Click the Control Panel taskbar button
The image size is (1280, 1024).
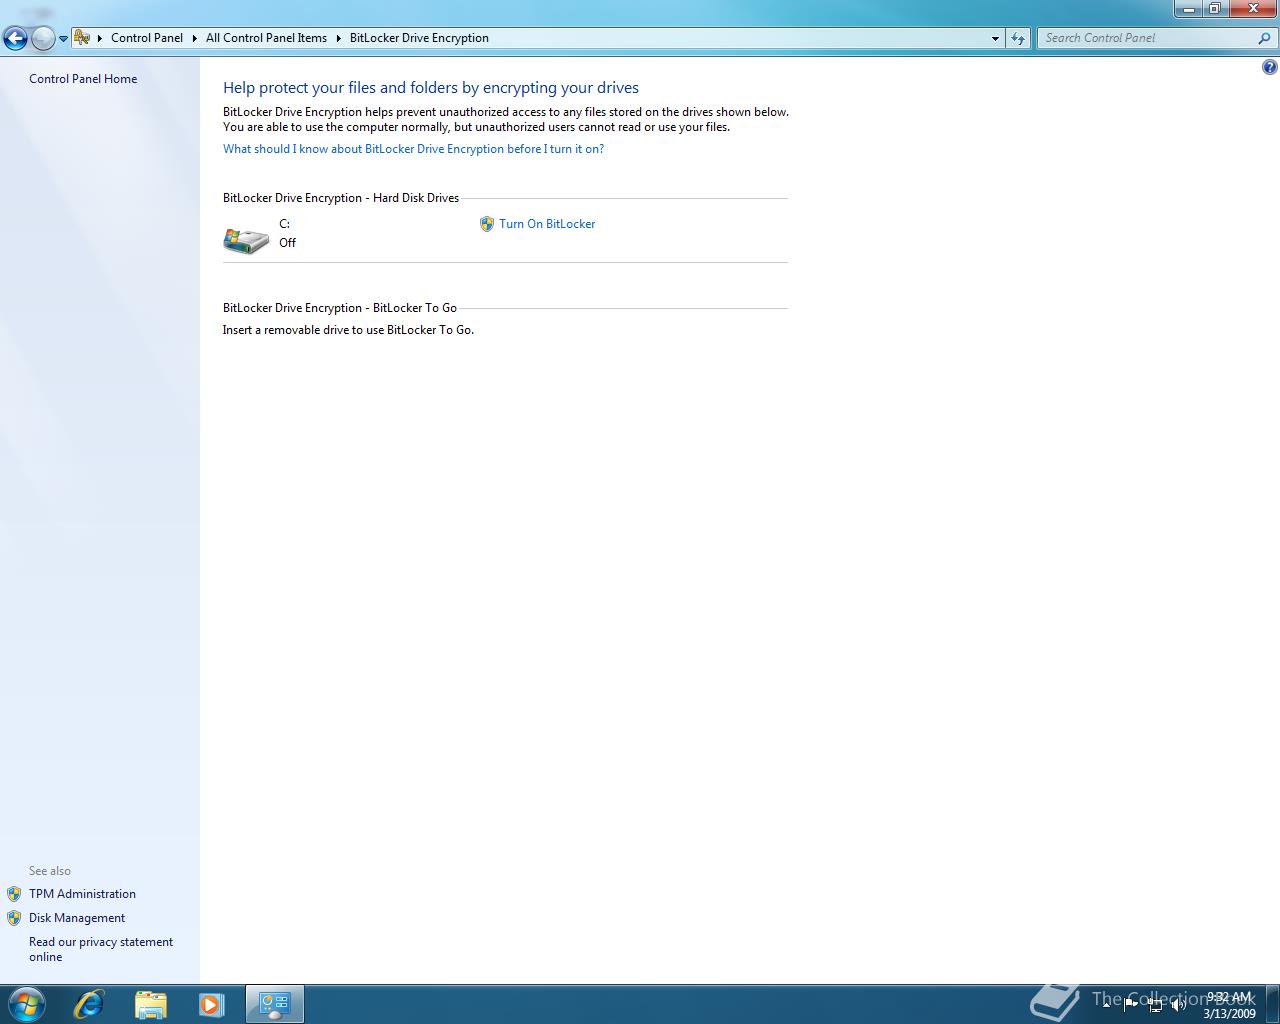274,1004
